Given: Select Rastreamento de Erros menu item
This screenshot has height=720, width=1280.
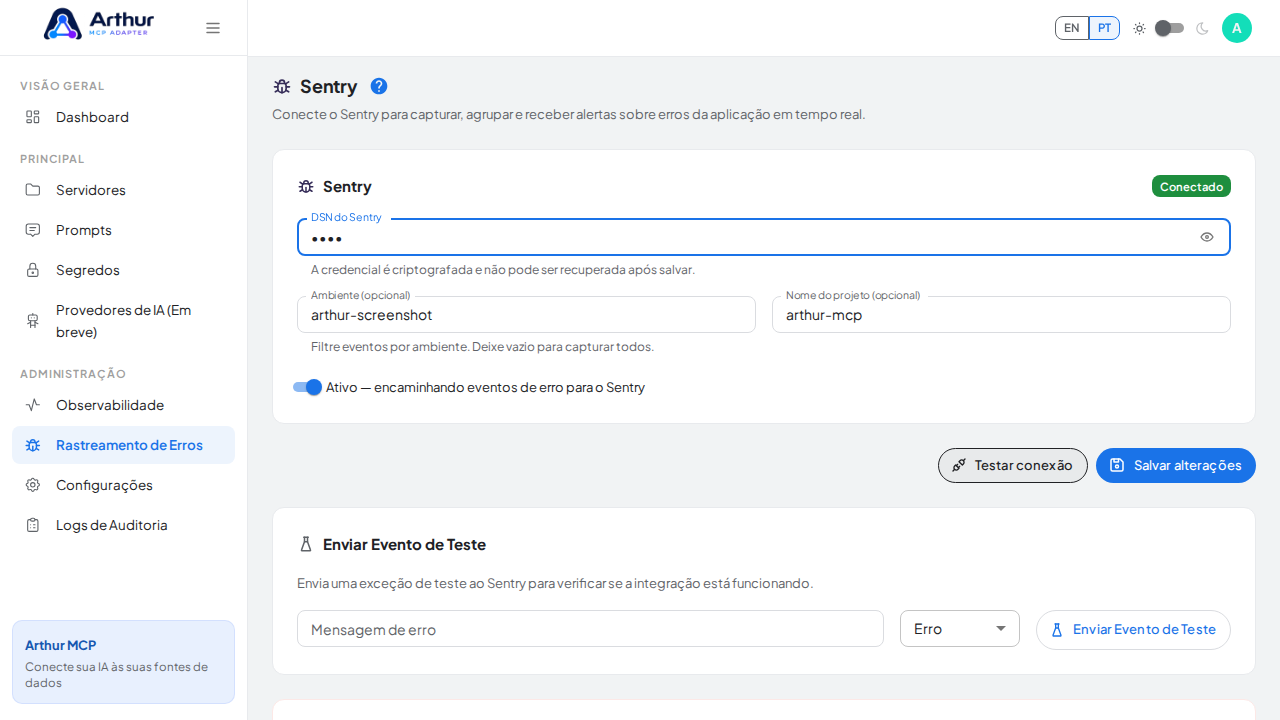Looking at the screenshot, I should [123, 445].
